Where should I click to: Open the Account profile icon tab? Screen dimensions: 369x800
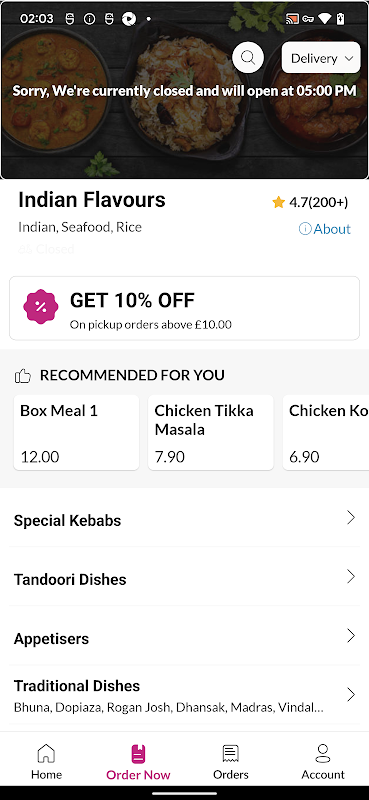(323, 753)
